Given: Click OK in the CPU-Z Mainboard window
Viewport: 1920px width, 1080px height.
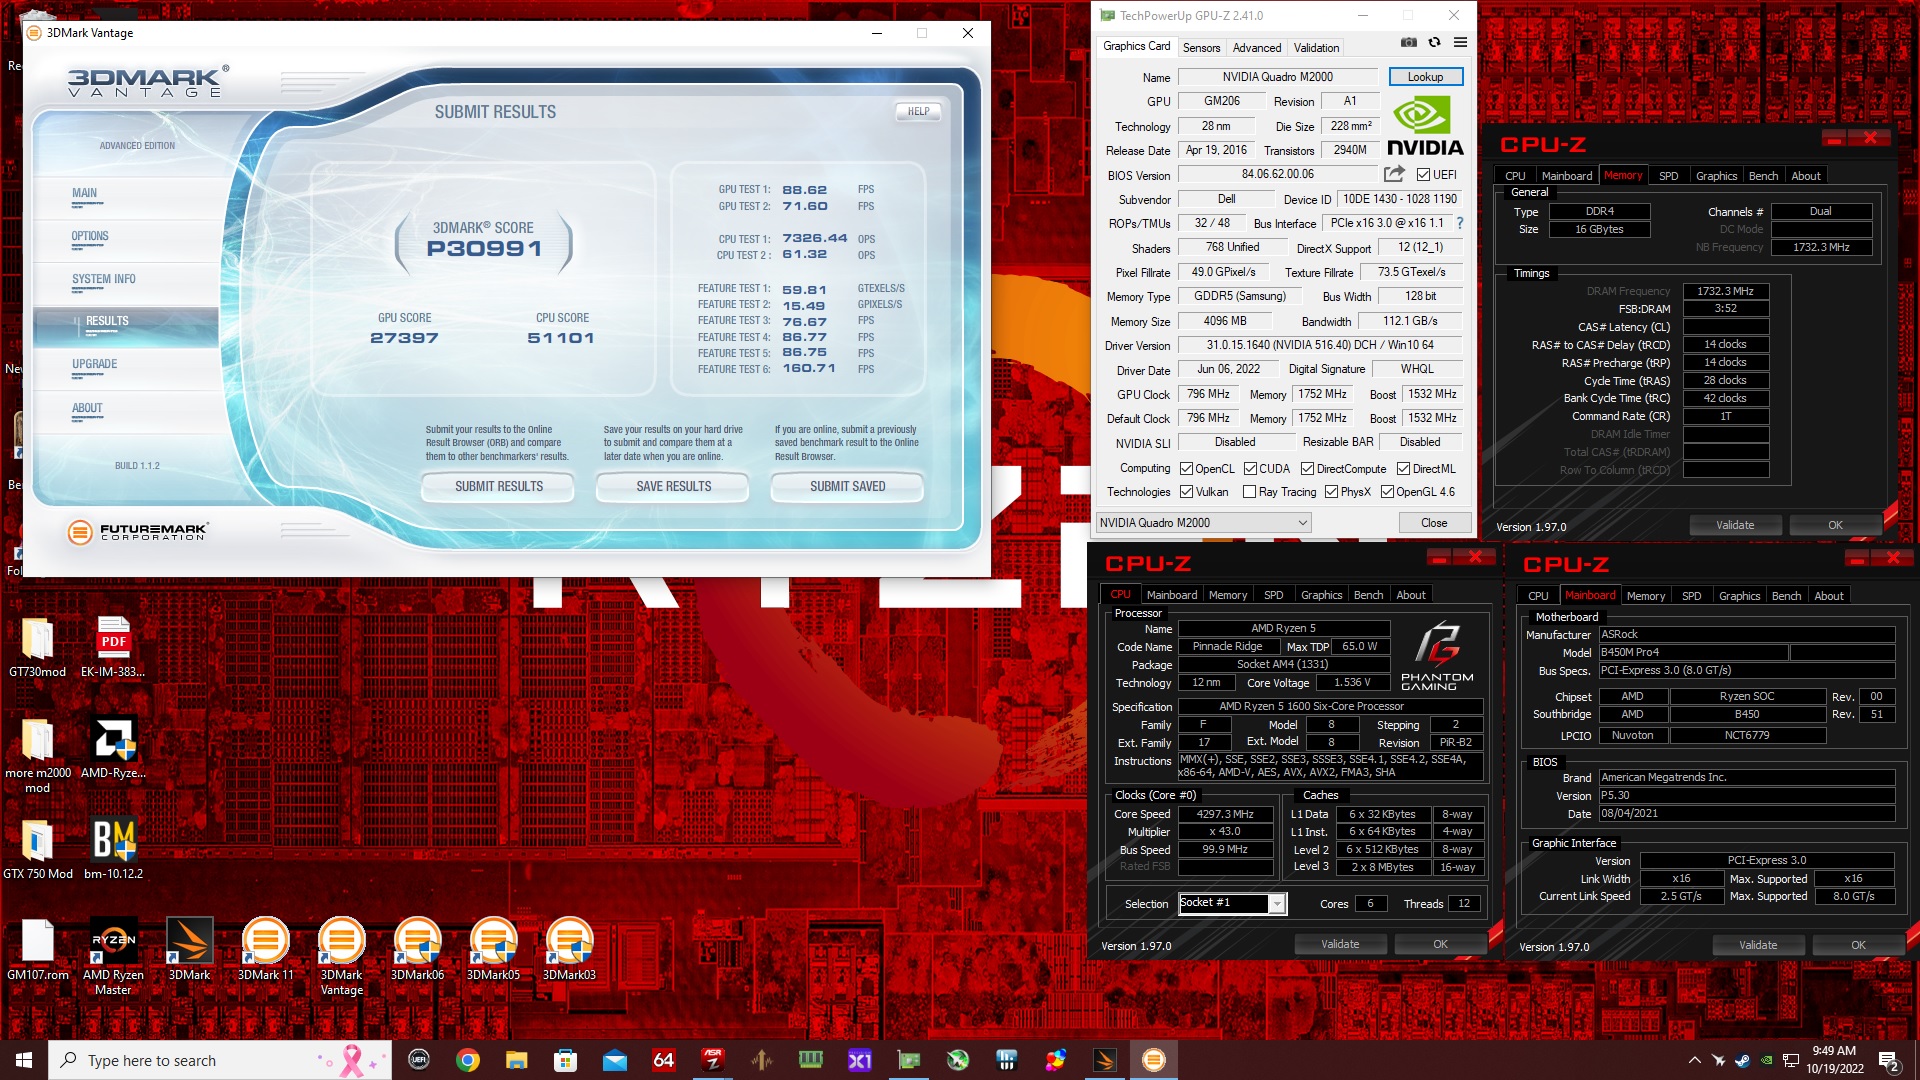Looking at the screenshot, I should click(x=1858, y=946).
